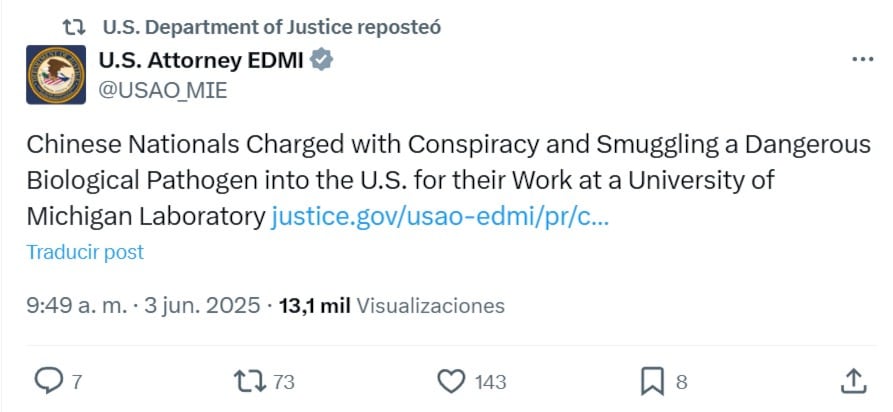
Task: Click the @USAO_MIE handle
Action: [163, 90]
